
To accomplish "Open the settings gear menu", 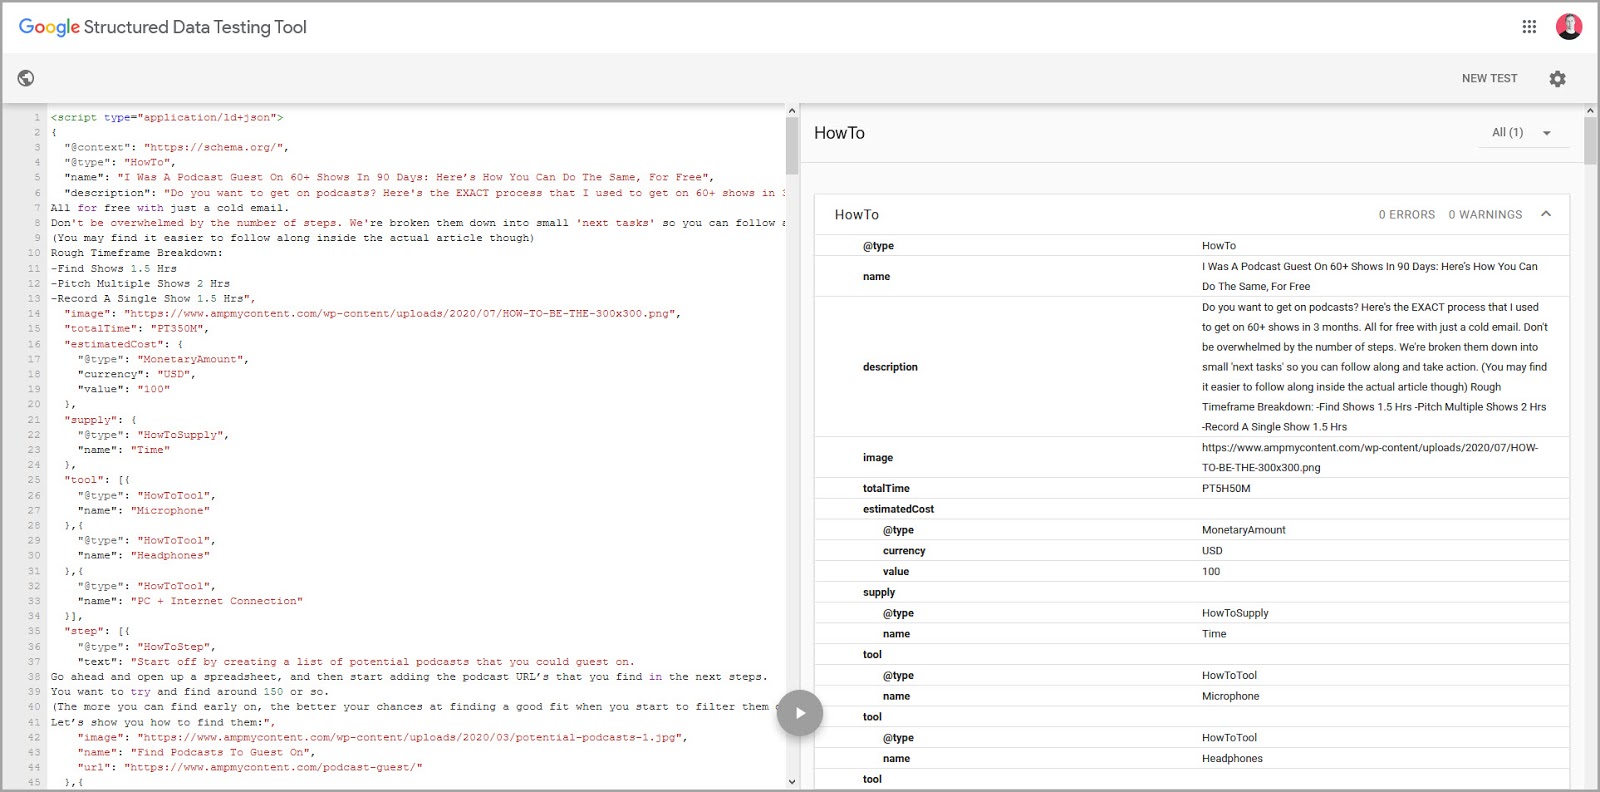I will click(x=1557, y=79).
